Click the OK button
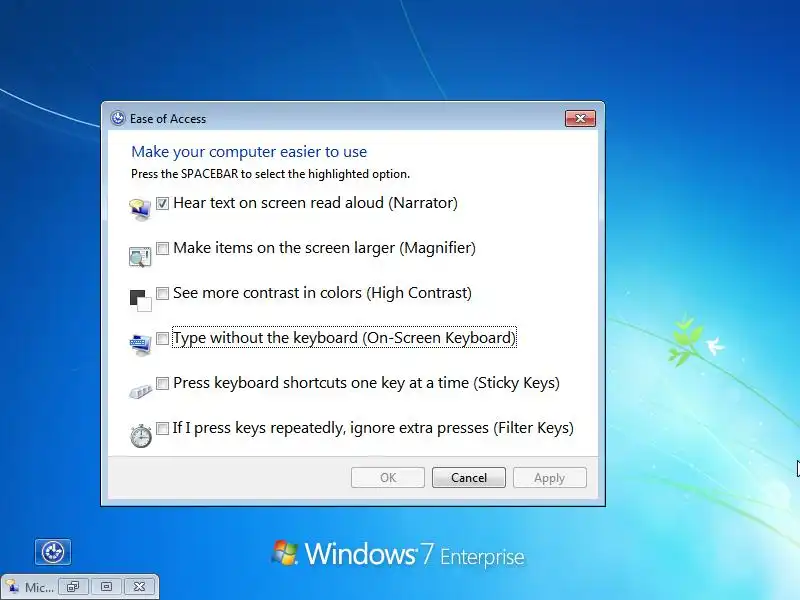This screenshot has height=600, width=800. click(x=388, y=478)
